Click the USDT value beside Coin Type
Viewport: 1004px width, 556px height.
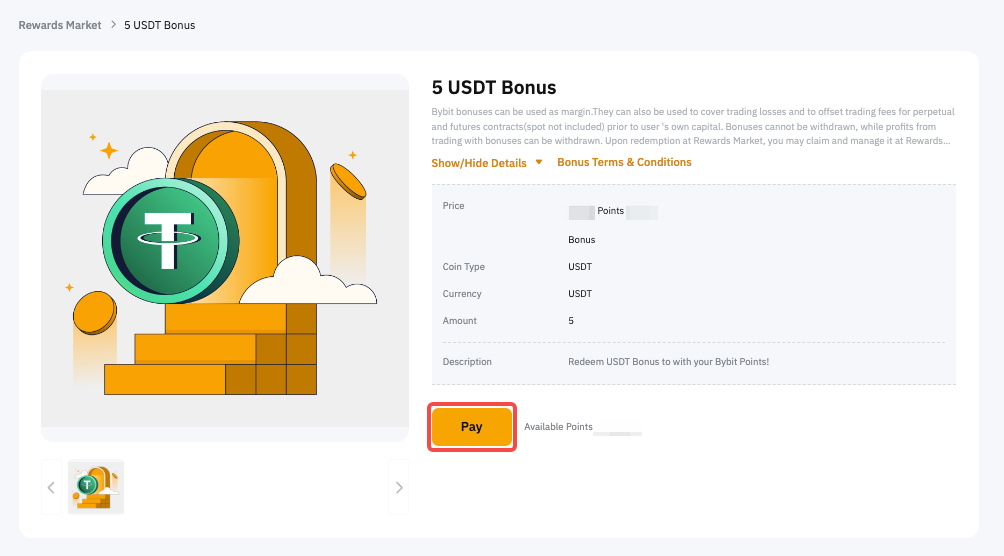(x=580, y=267)
